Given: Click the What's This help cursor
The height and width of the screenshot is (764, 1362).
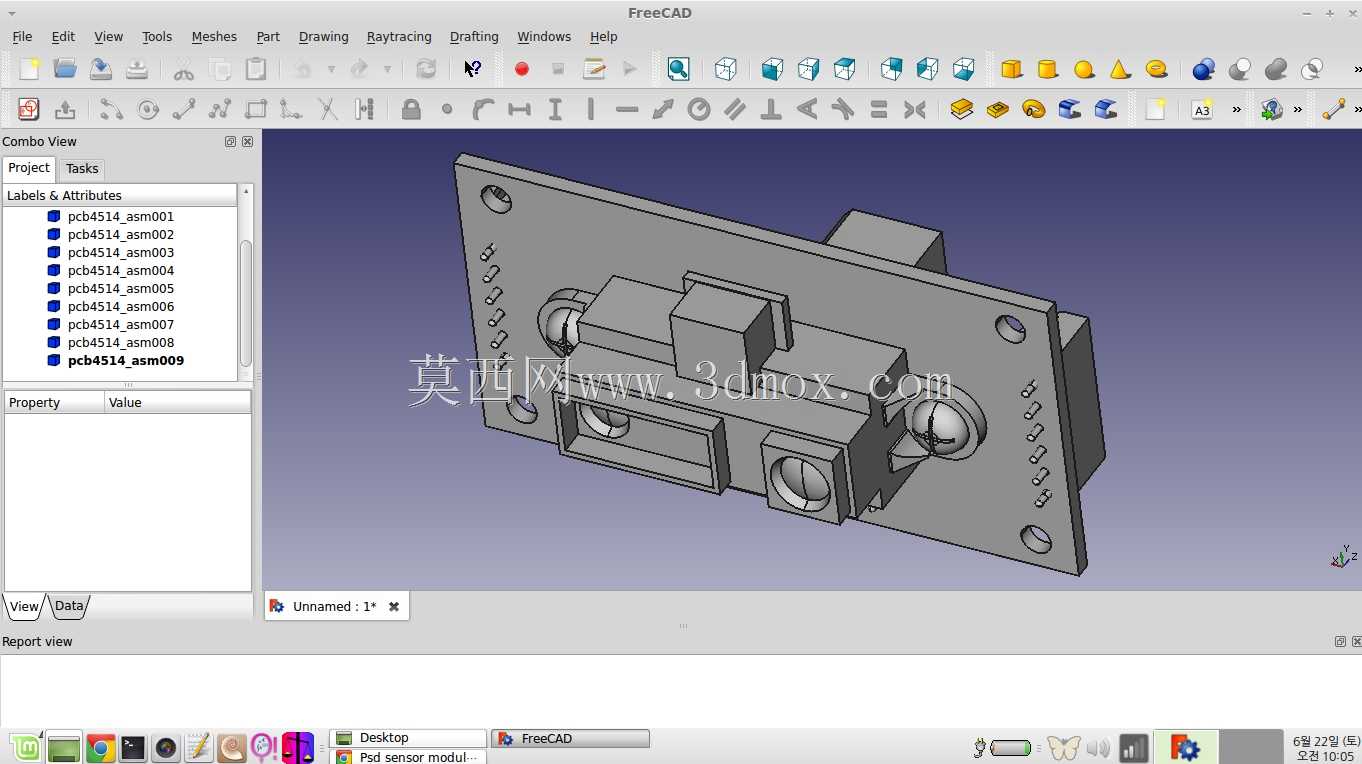Looking at the screenshot, I should [x=473, y=69].
